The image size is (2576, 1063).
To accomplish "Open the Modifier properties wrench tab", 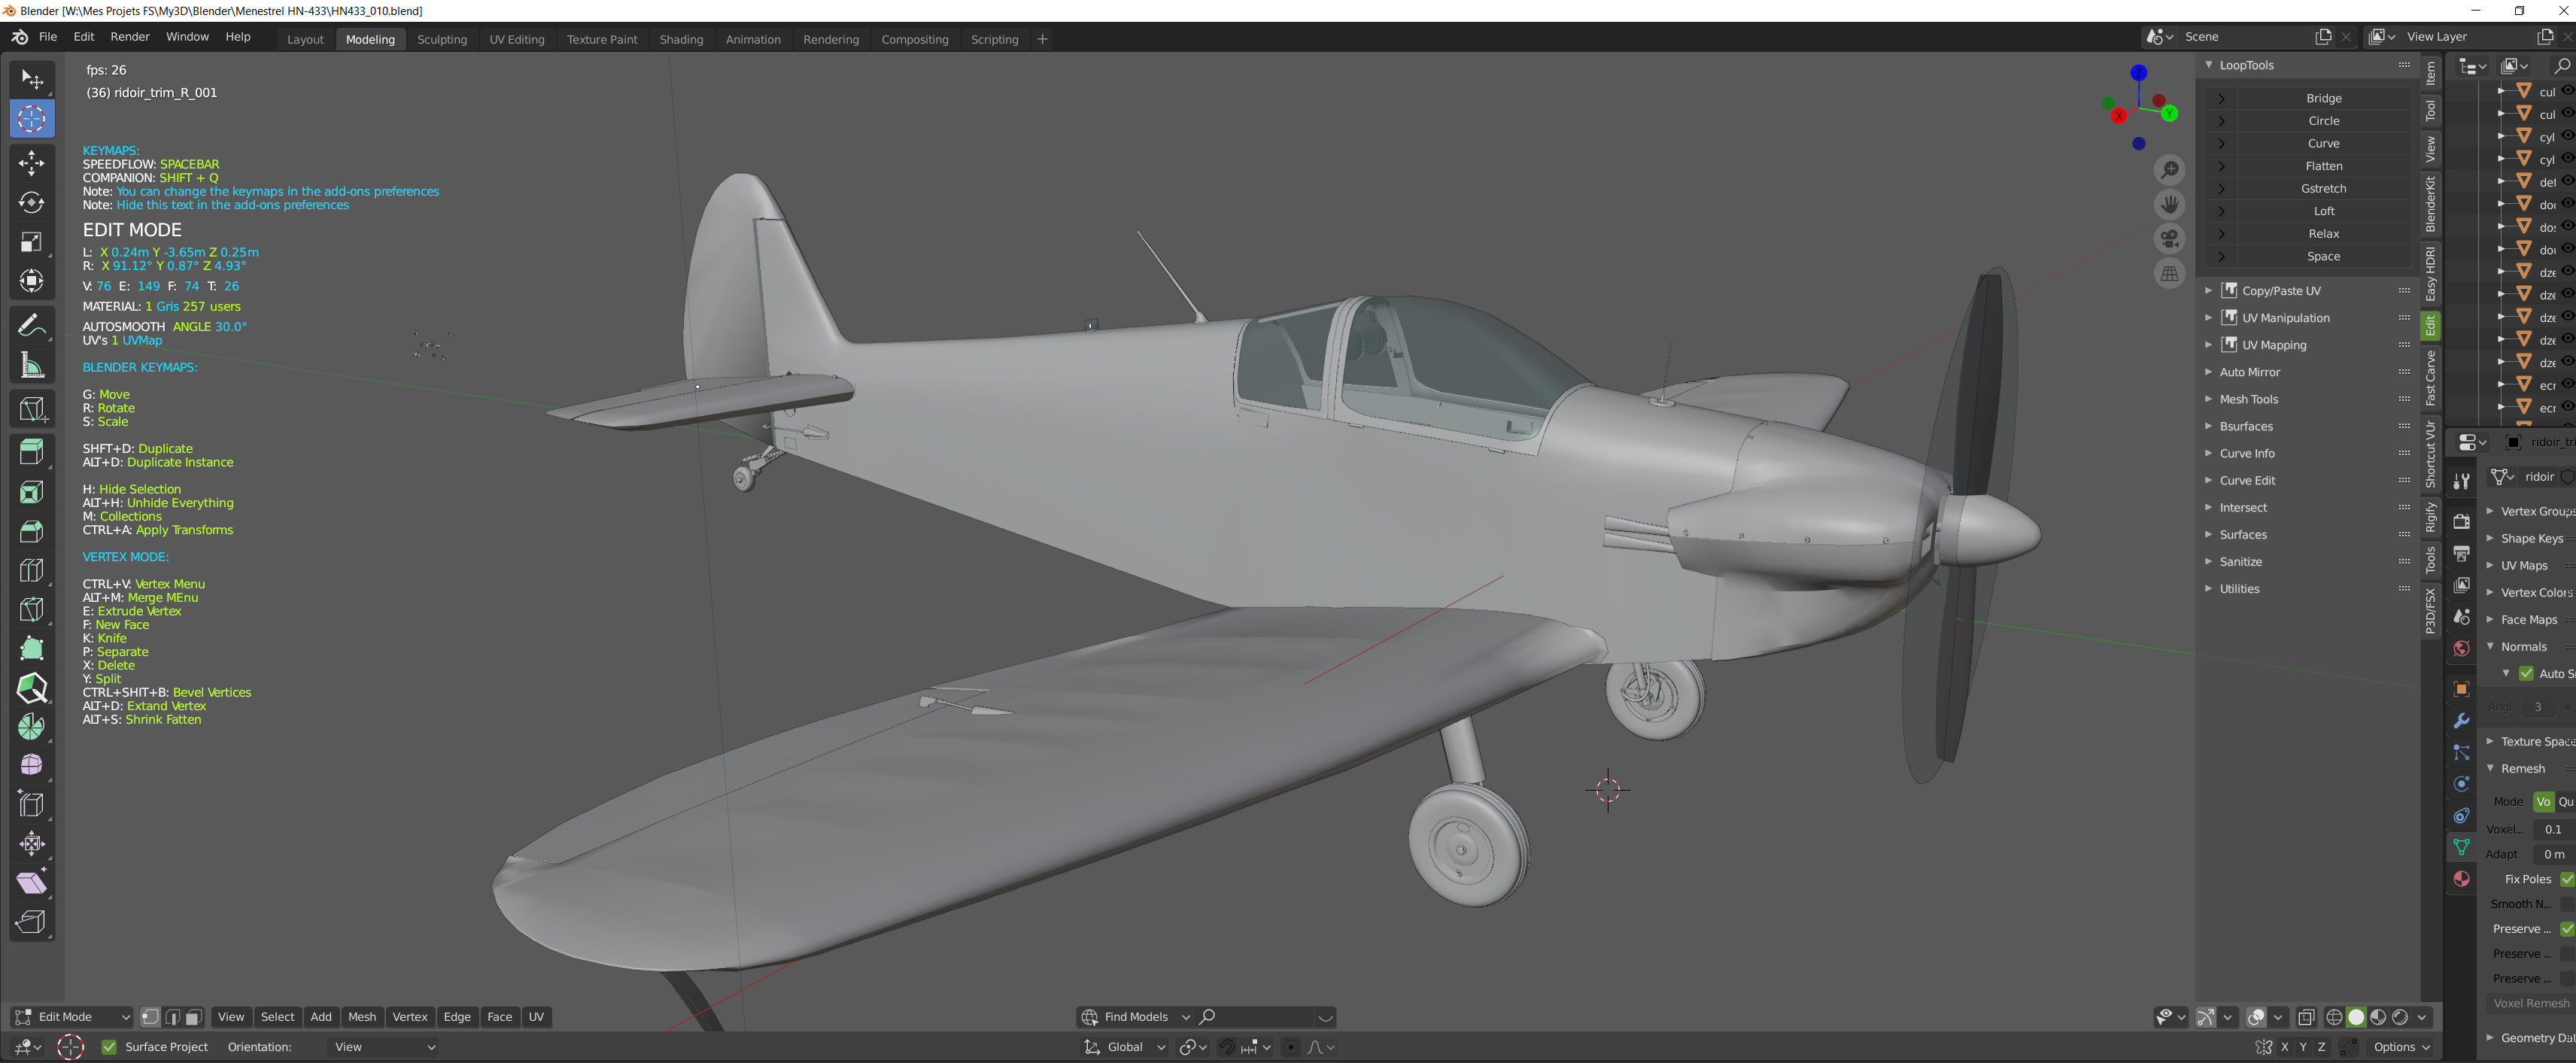I will coord(2461,720).
